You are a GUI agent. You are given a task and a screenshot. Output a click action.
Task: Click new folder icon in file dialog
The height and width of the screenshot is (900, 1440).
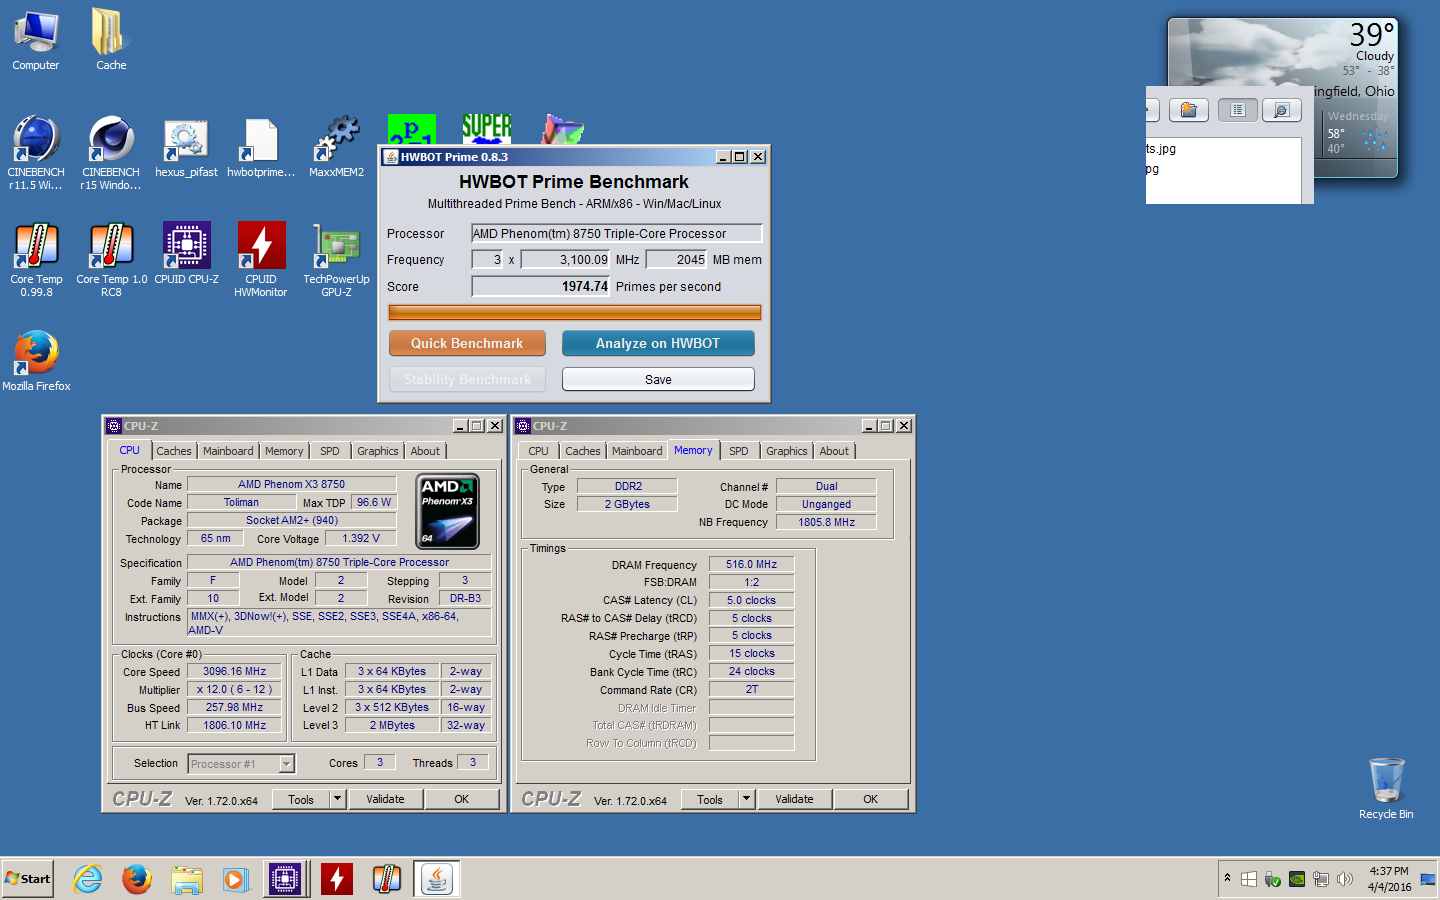click(x=1189, y=110)
